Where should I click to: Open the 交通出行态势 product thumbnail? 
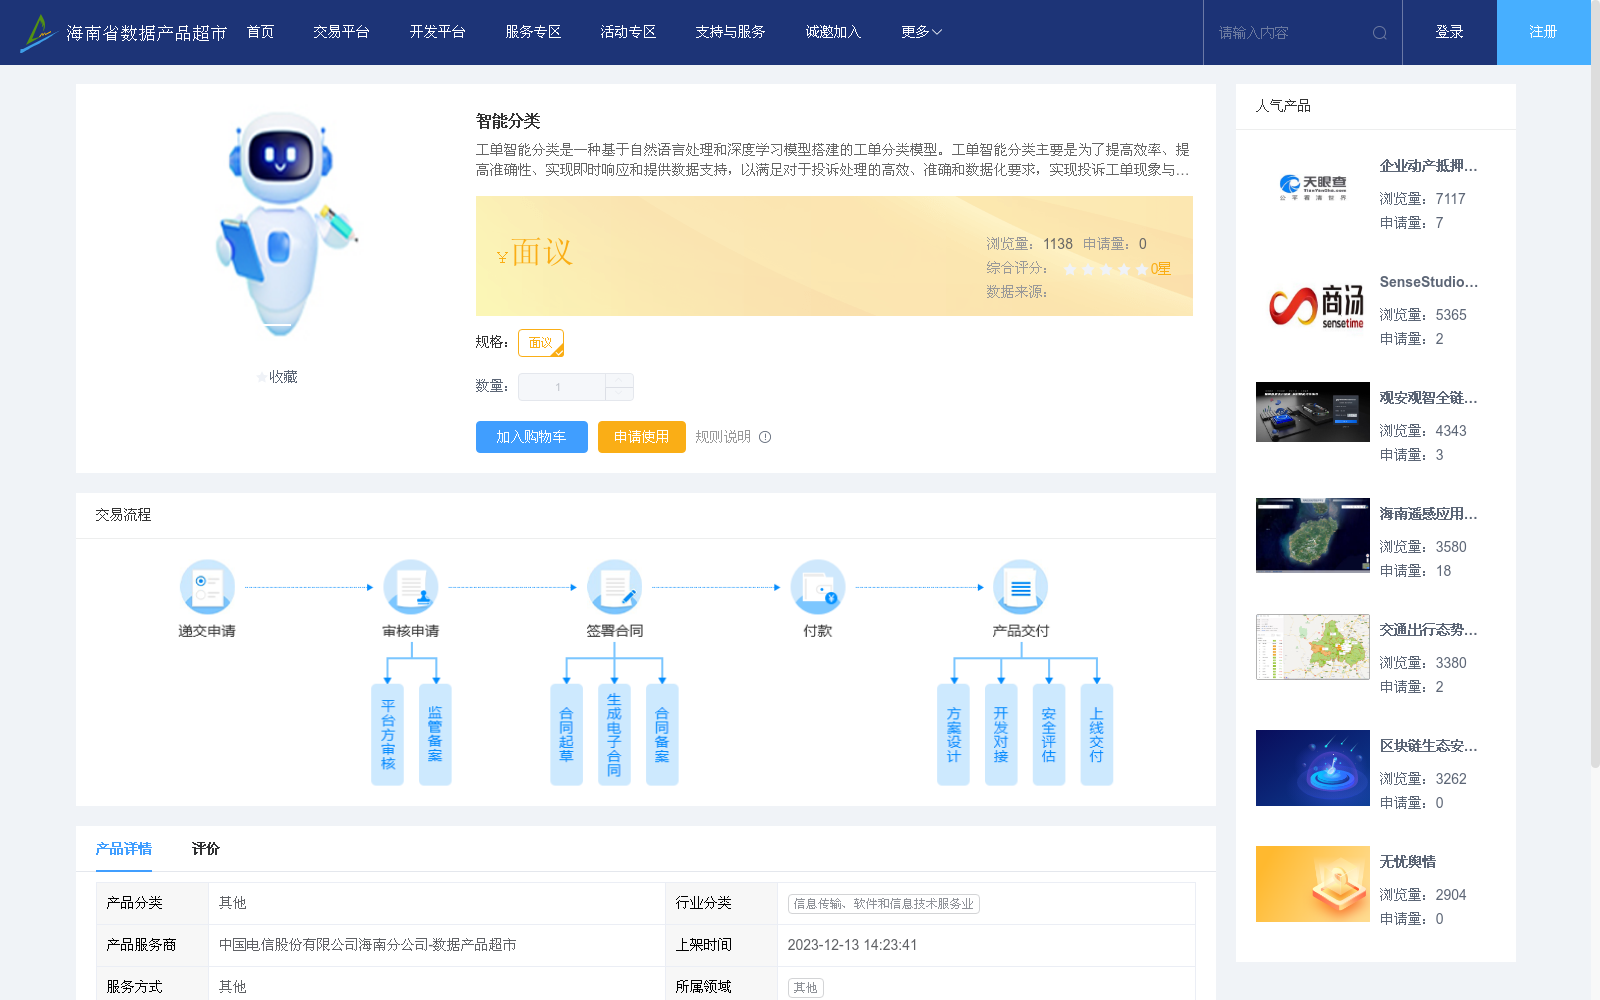(1313, 647)
